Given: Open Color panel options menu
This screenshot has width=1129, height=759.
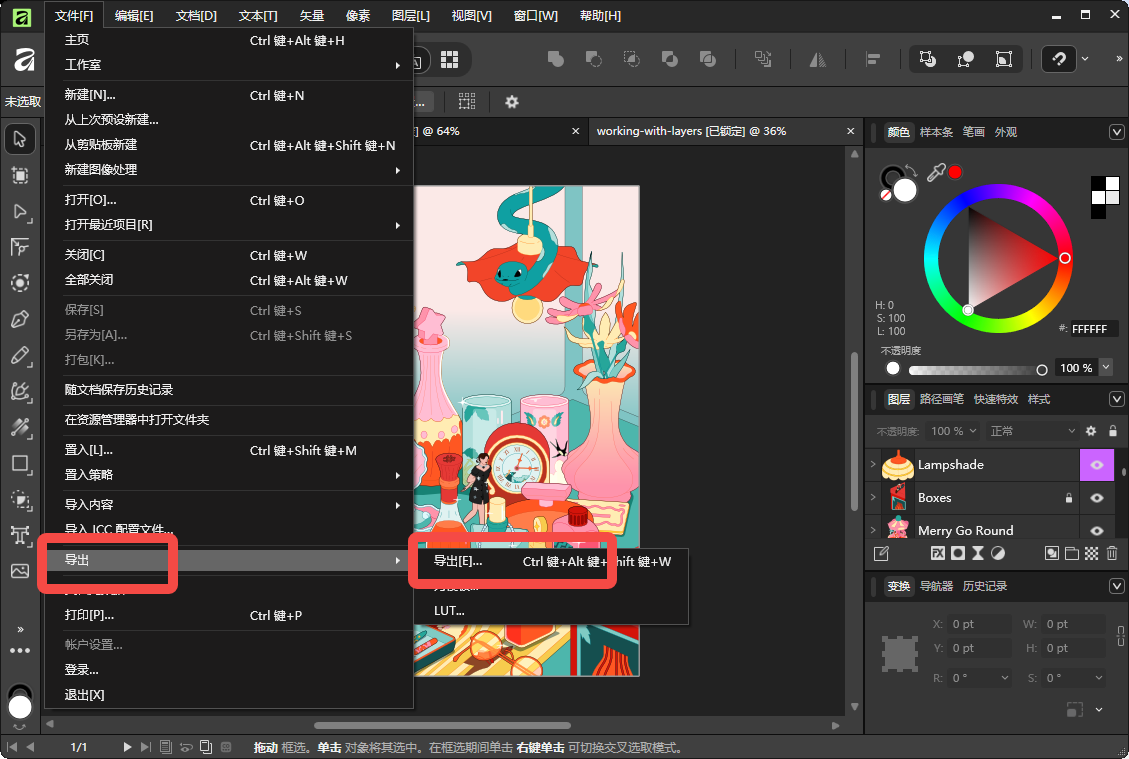Looking at the screenshot, I should pyautogui.click(x=1116, y=132).
